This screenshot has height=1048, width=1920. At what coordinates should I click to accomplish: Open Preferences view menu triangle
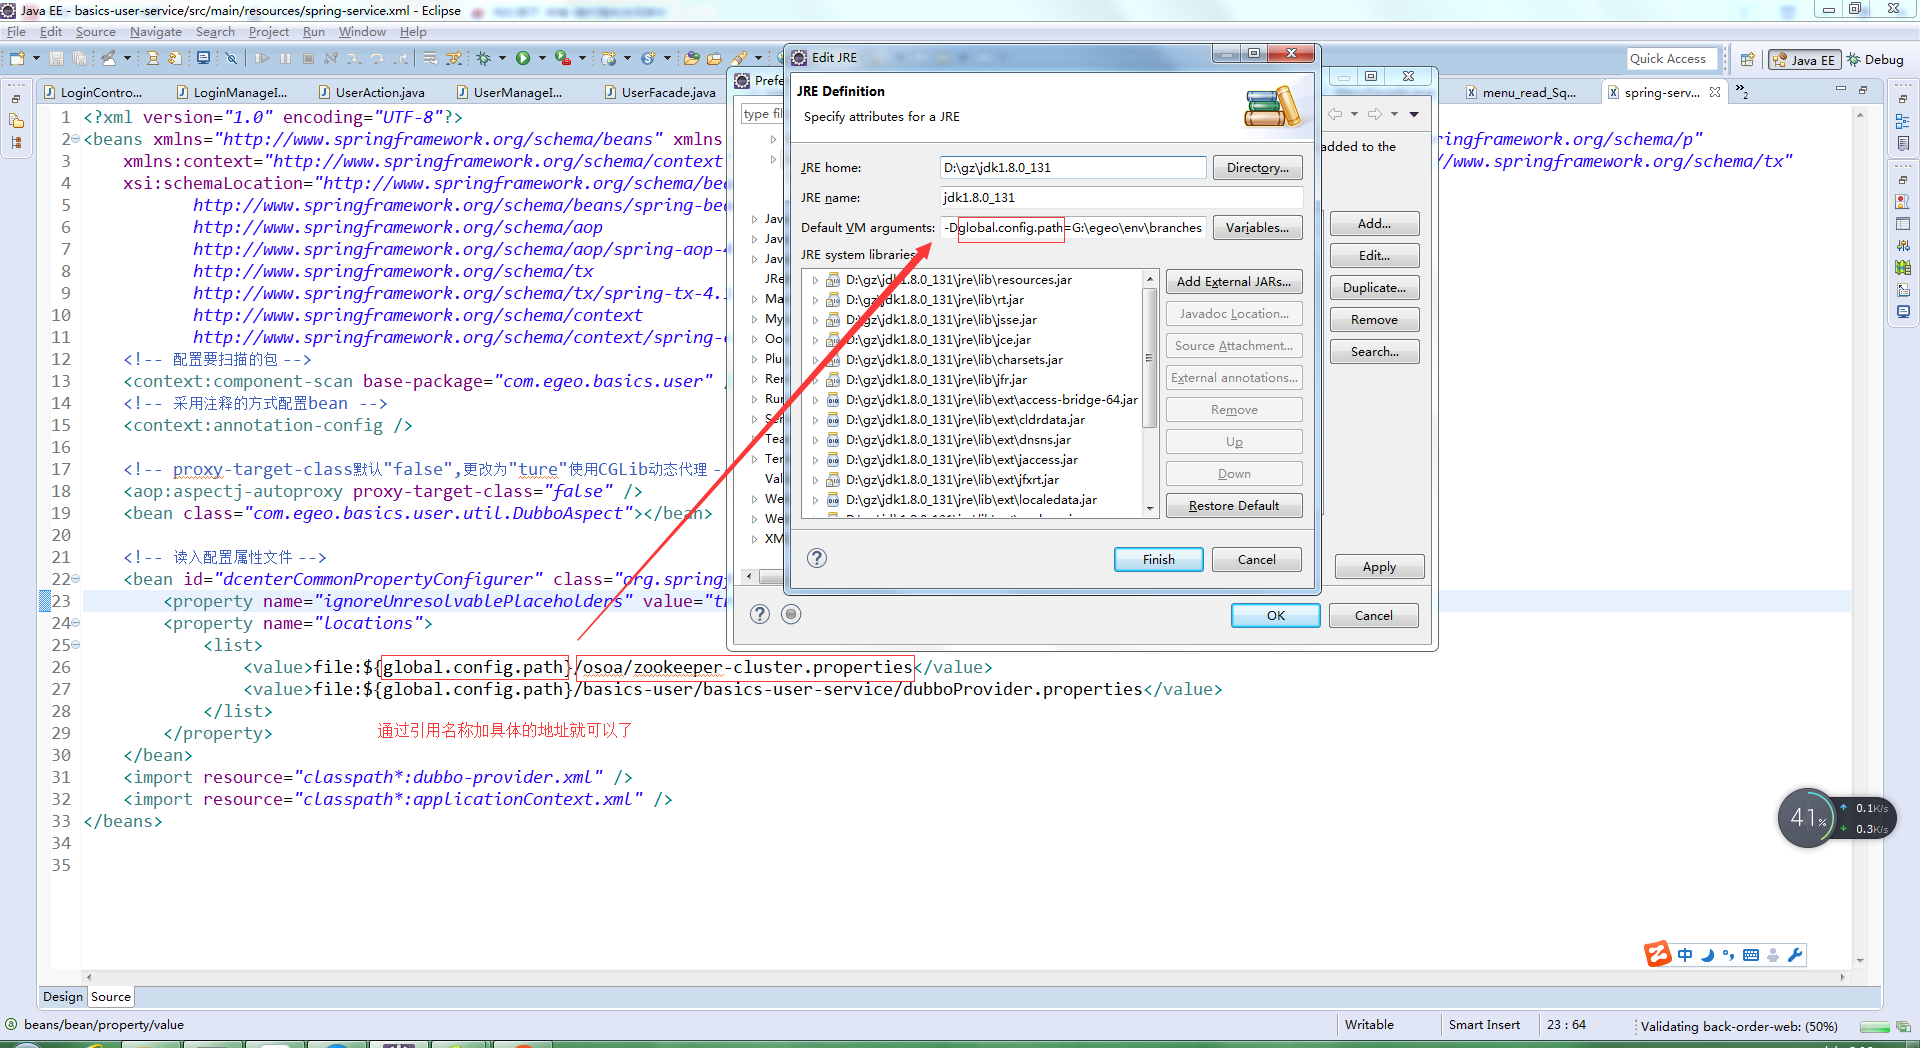tap(1414, 114)
